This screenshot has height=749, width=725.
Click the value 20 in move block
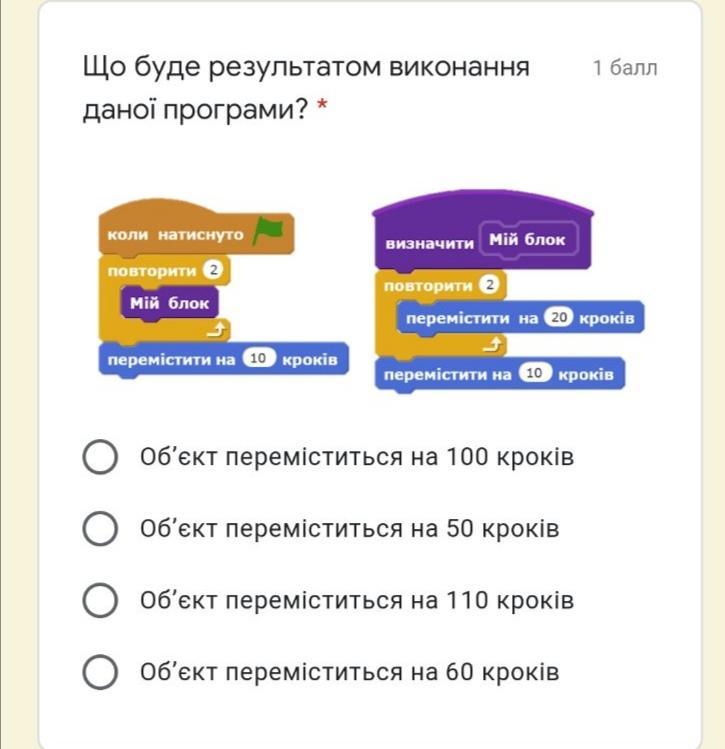pos(559,318)
